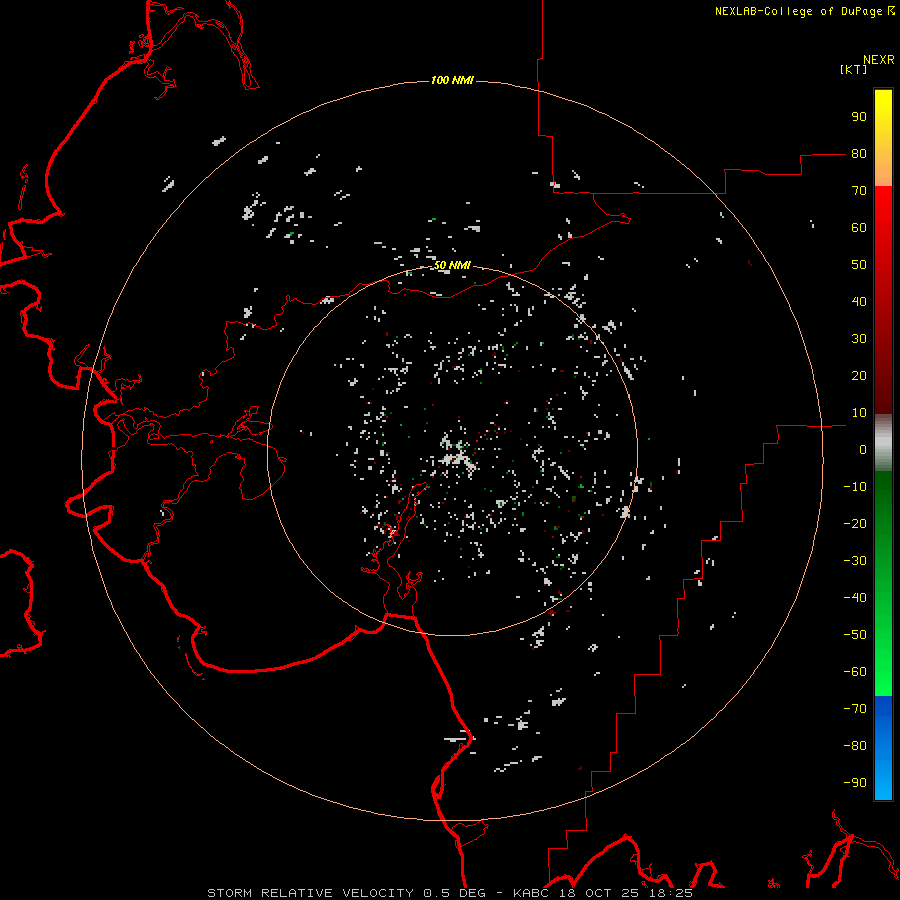Pick the blue bottom color bar segment near -80

(883, 746)
